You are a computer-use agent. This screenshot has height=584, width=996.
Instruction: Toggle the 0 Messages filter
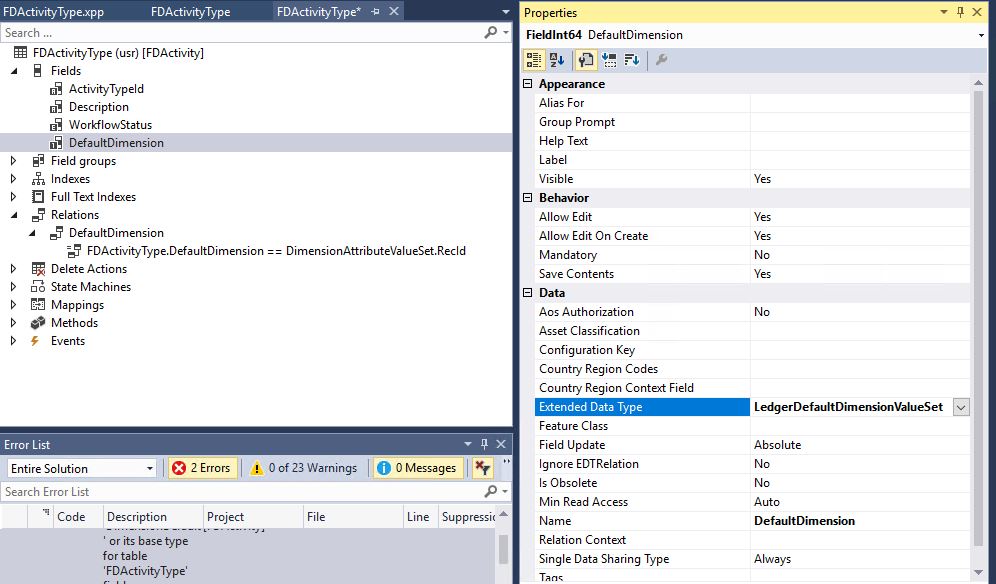[x=416, y=468]
